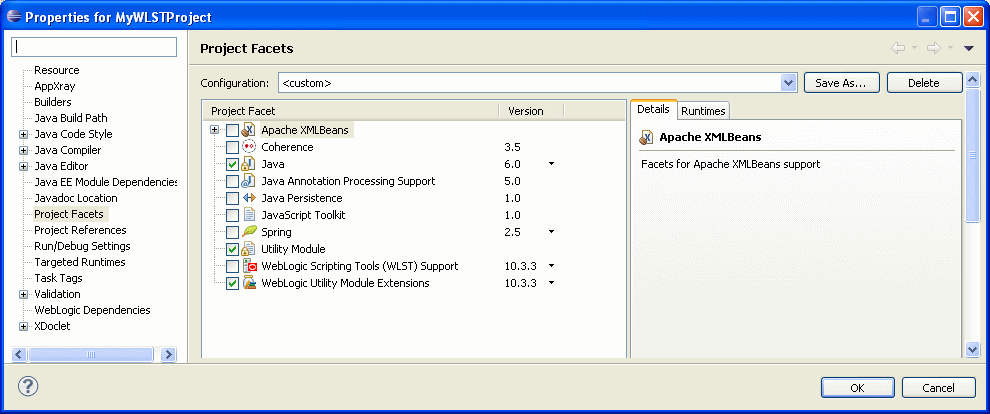Click the Java facet icon
Image resolution: width=990 pixels, height=414 pixels.
[249, 164]
